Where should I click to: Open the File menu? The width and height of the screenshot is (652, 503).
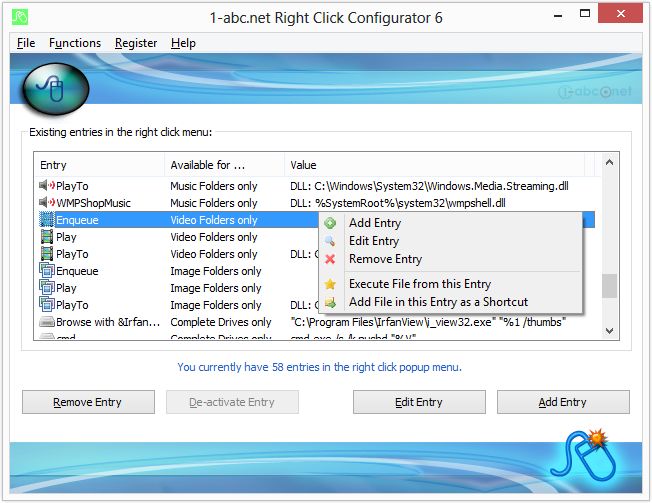(26, 43)
